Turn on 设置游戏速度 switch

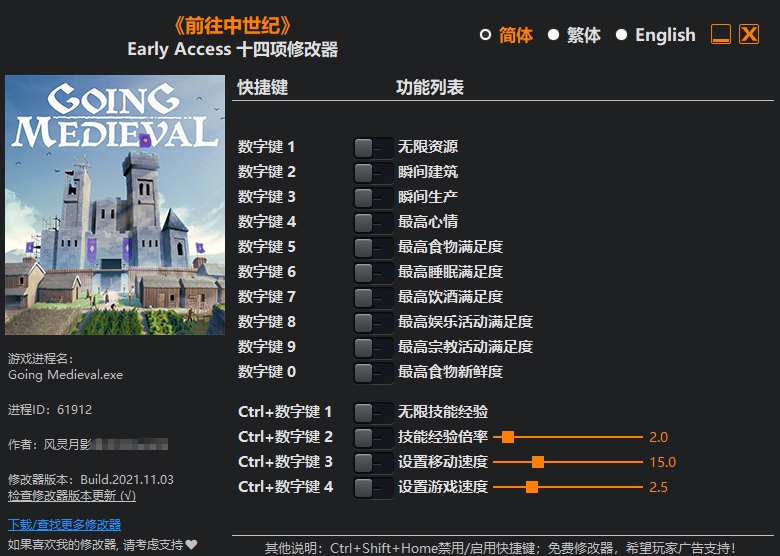coord(373,487)
